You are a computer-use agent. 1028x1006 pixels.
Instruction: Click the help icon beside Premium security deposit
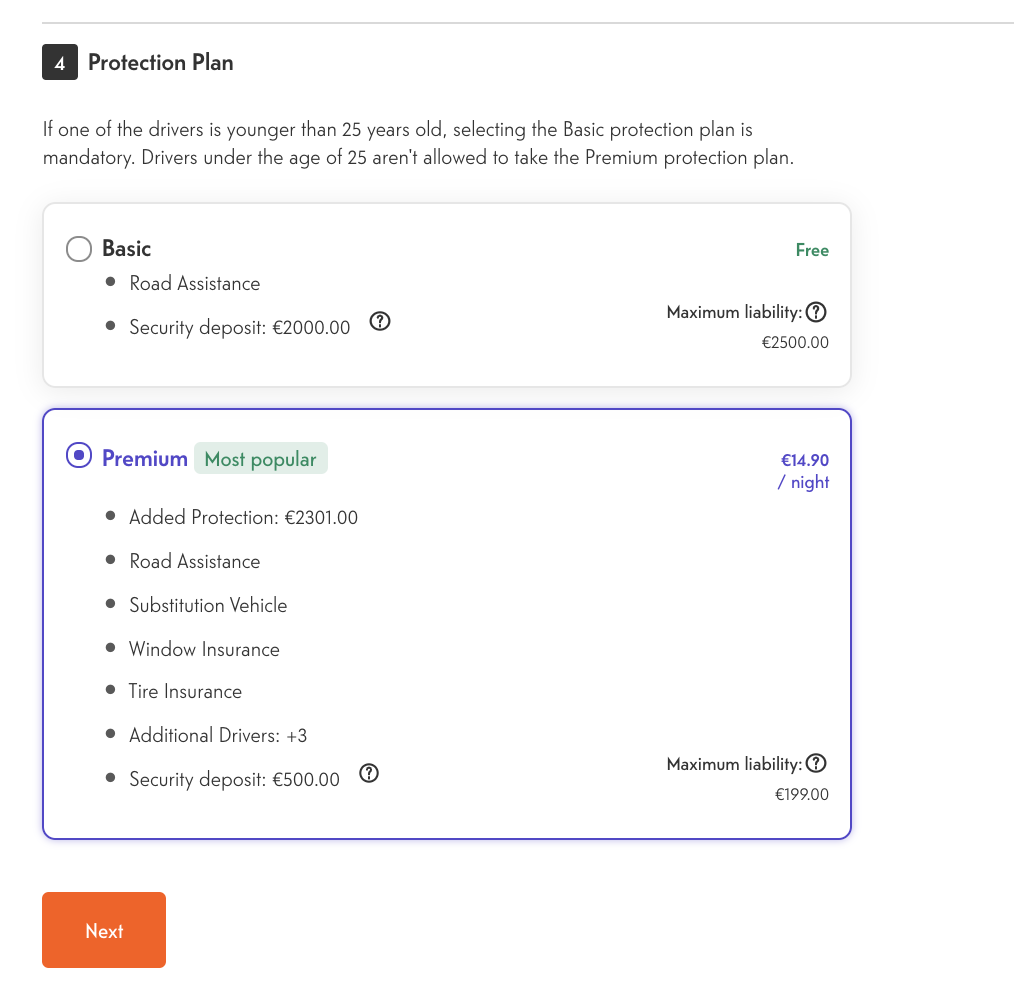(x=369, y=773)
